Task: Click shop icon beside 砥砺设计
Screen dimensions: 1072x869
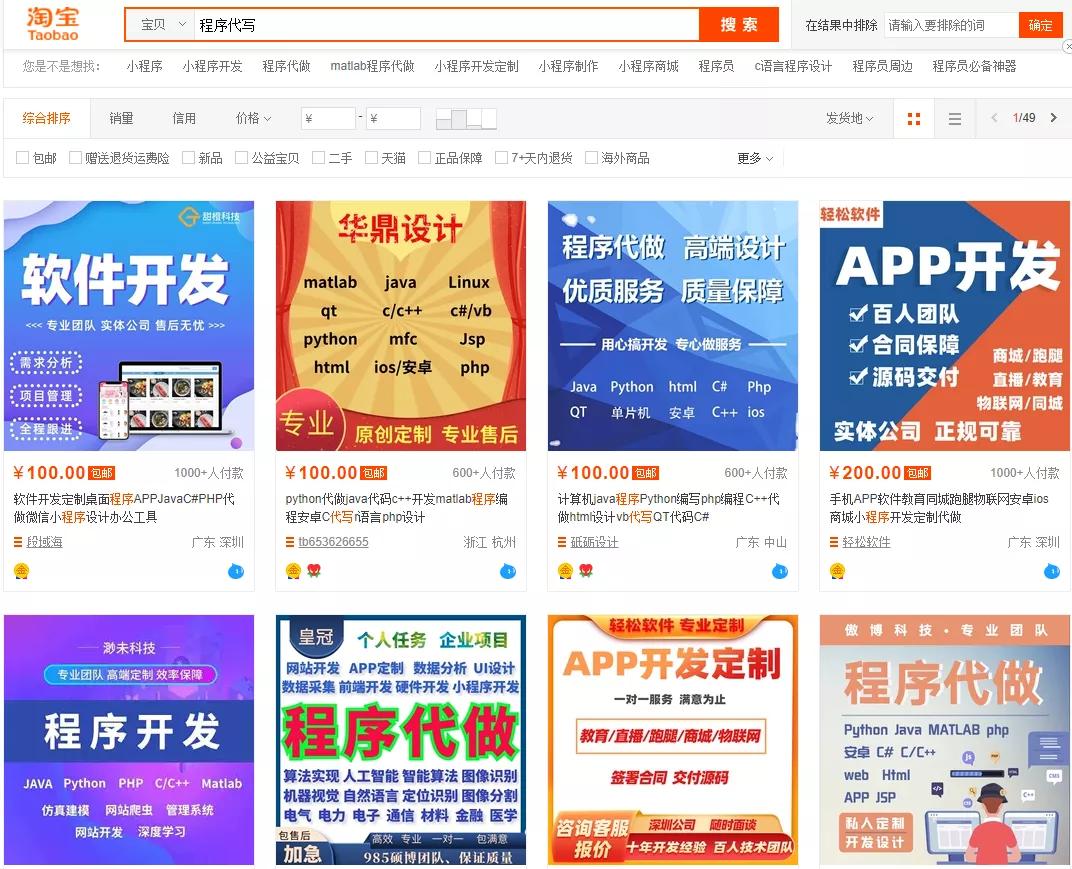Action: (563, 542)
